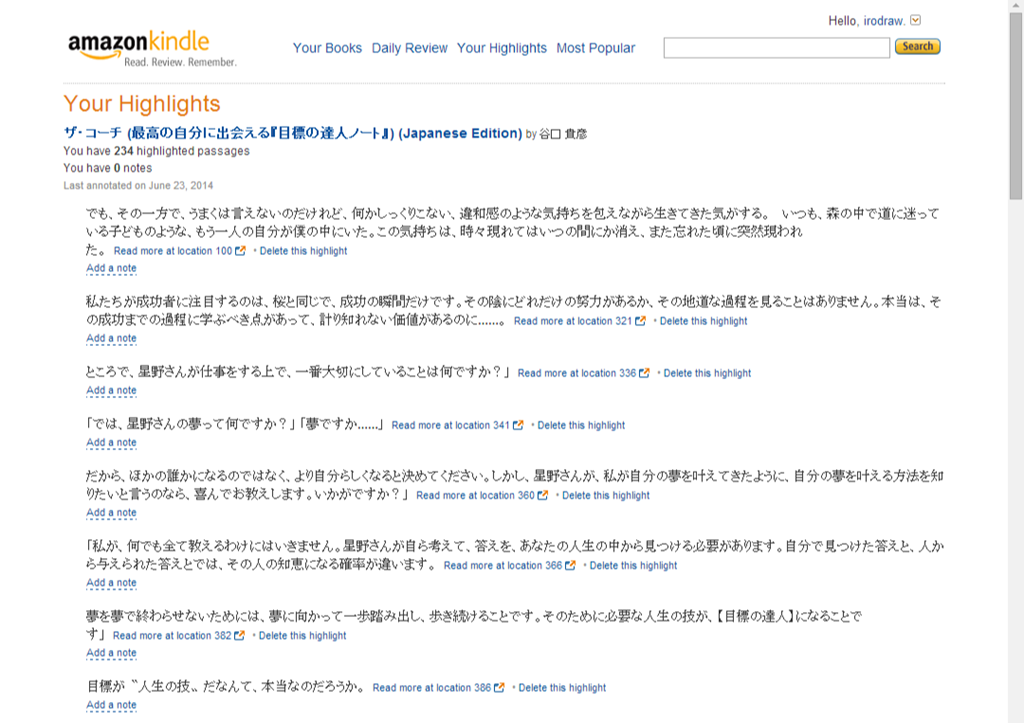Open external link icon beside location 100
This screenshot has width=1024, height=723.
pos(240,251)
